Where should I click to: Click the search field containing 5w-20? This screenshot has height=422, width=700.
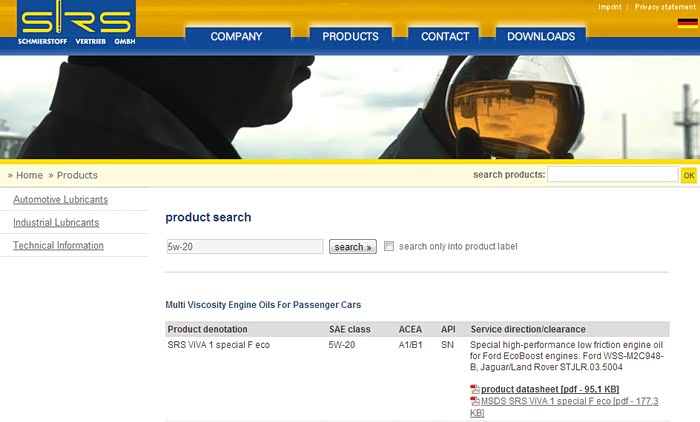[x=245, y=246]
